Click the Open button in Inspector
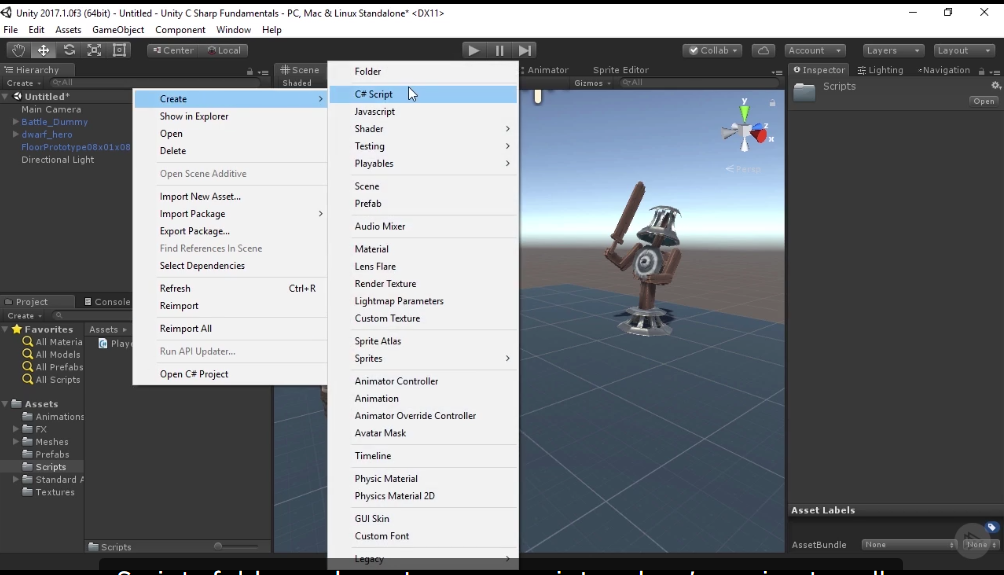The height and width of the screenshot is (575, 1004). [984, 101]
